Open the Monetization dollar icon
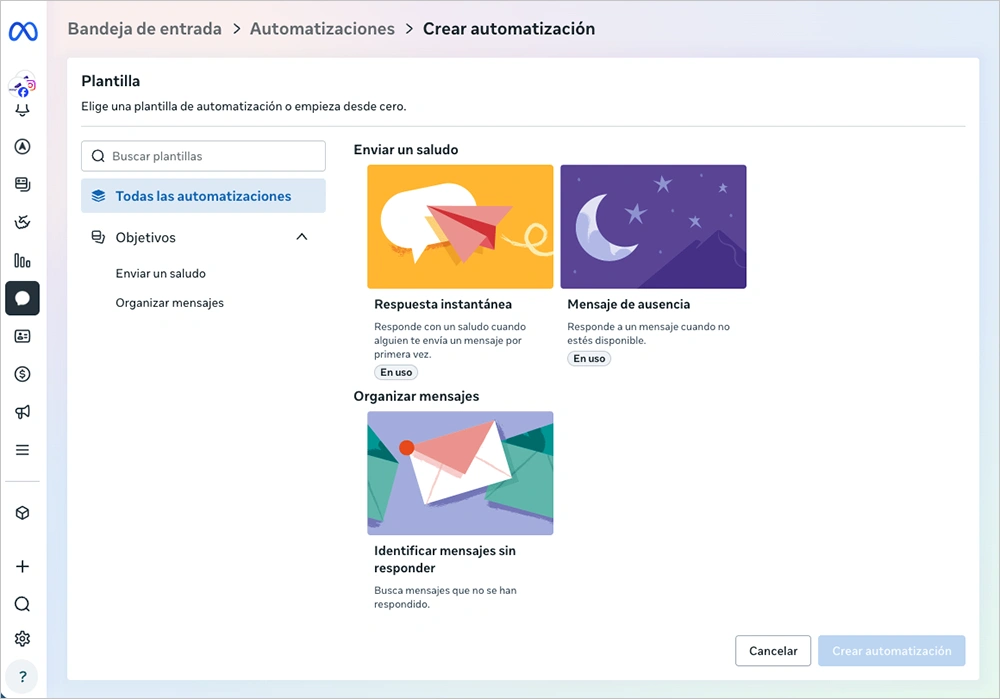Screen dimensions: 1000x699 coord(22,373)
